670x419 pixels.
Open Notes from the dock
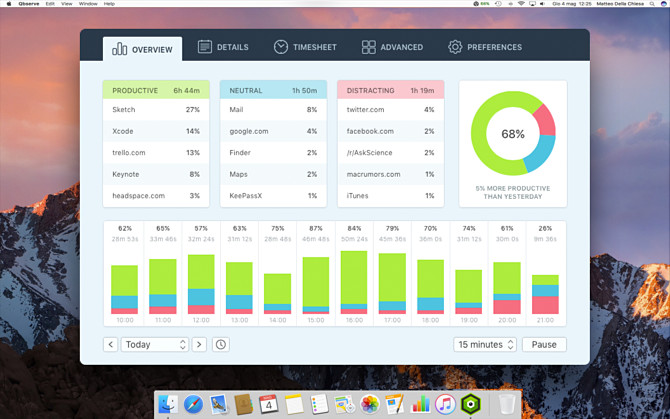tap(294, 404)
